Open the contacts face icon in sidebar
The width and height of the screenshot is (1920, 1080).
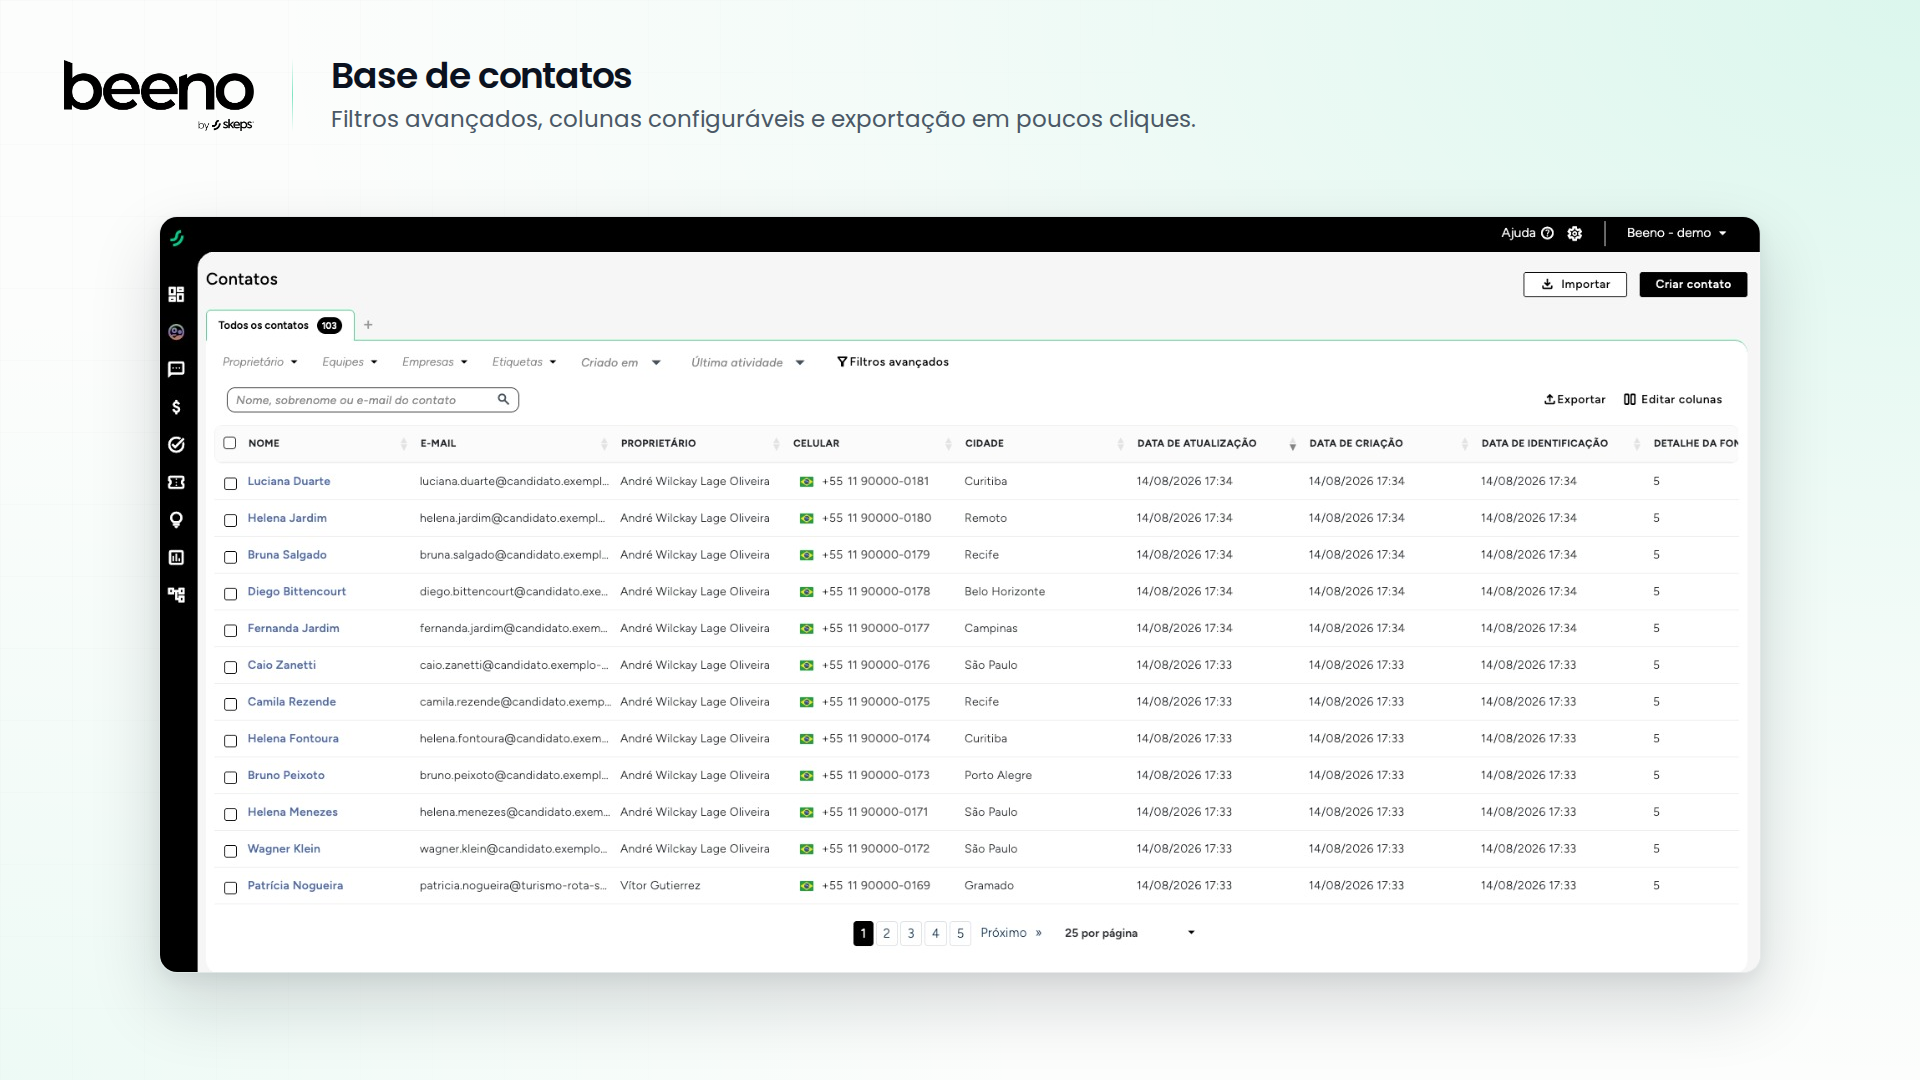click(176, 332)
